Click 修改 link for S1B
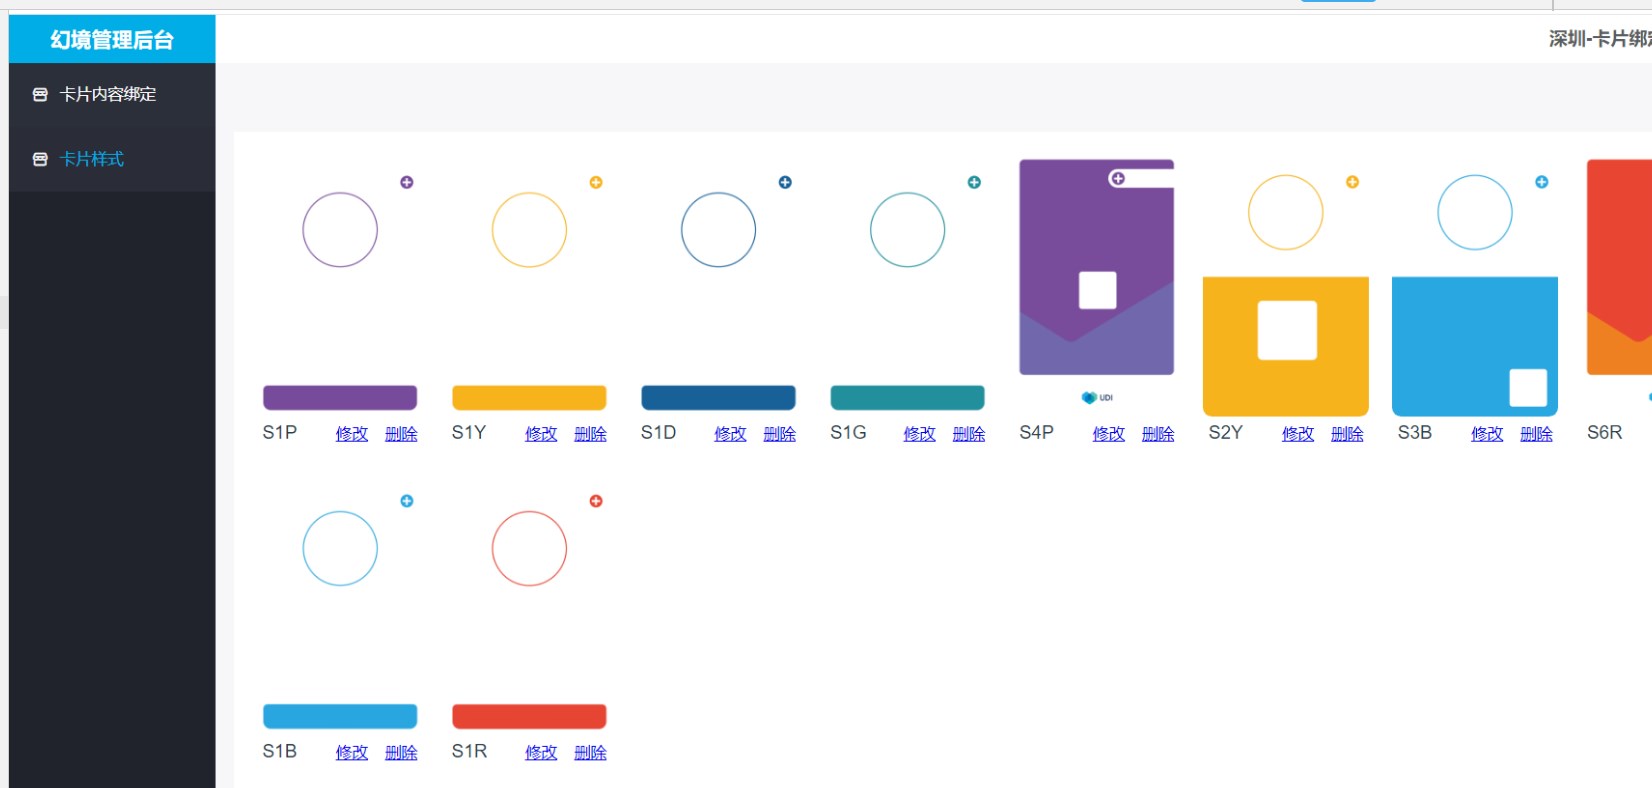The height and width of the screenshot is (788, 1652). click(352, 752)
